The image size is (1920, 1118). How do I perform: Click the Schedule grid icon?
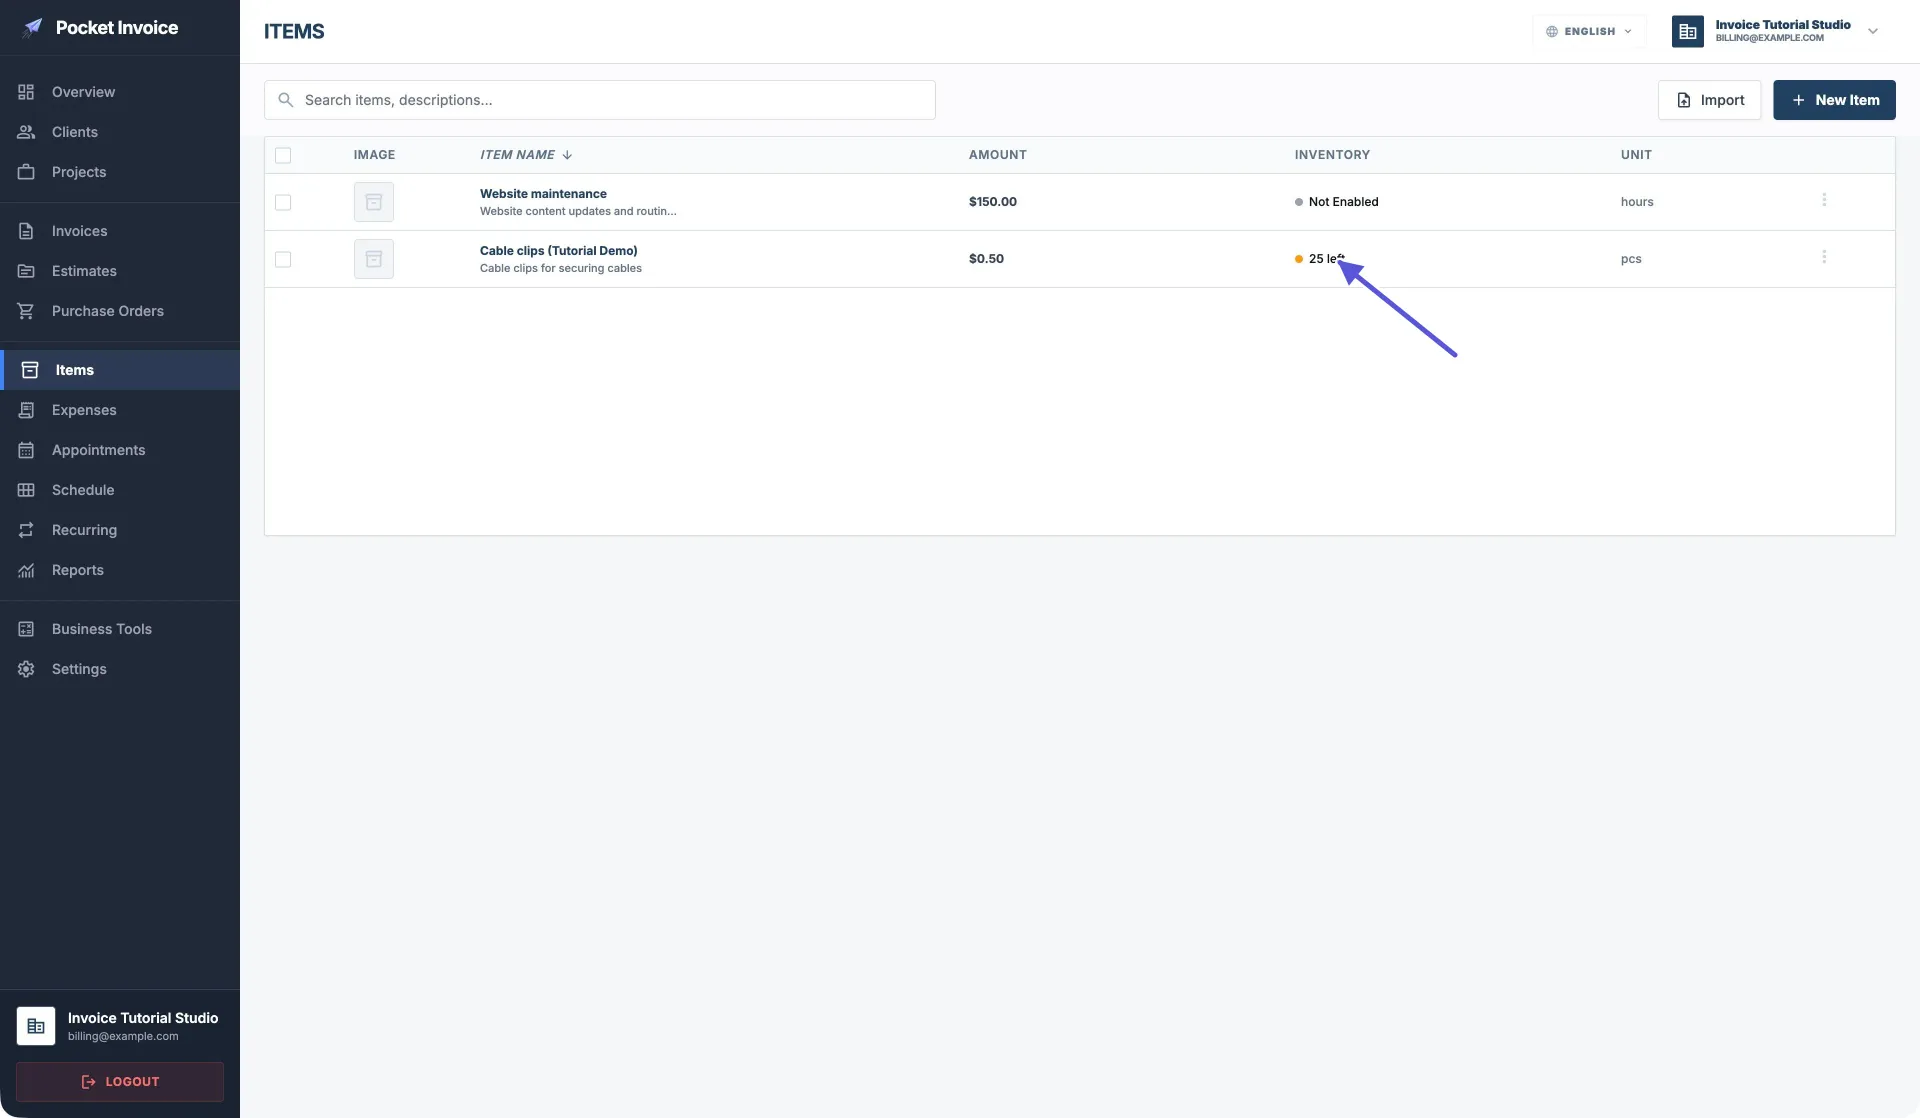click(x=26, y=490)
